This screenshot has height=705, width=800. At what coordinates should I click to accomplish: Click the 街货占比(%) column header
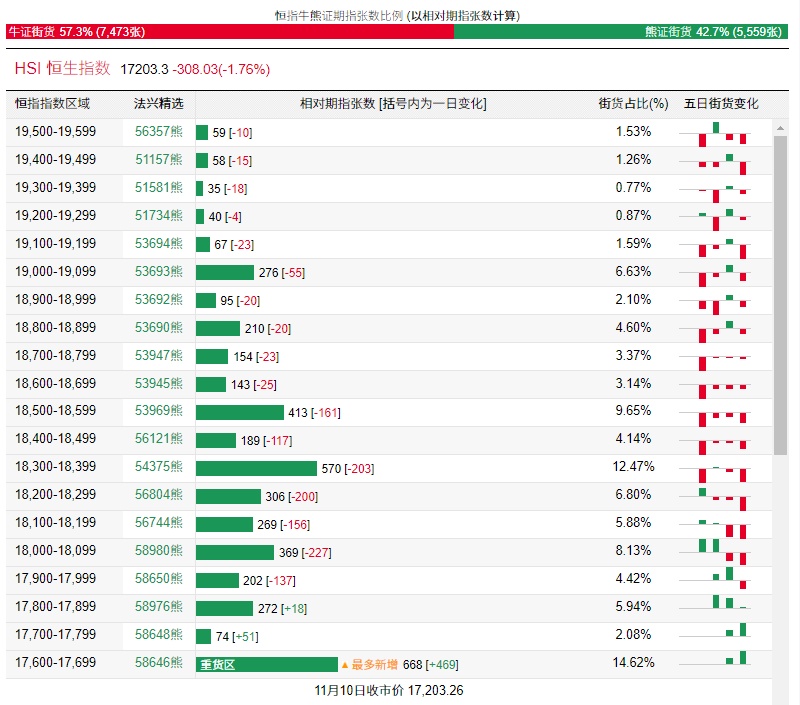pyautogui.click(x=633, y=104)
